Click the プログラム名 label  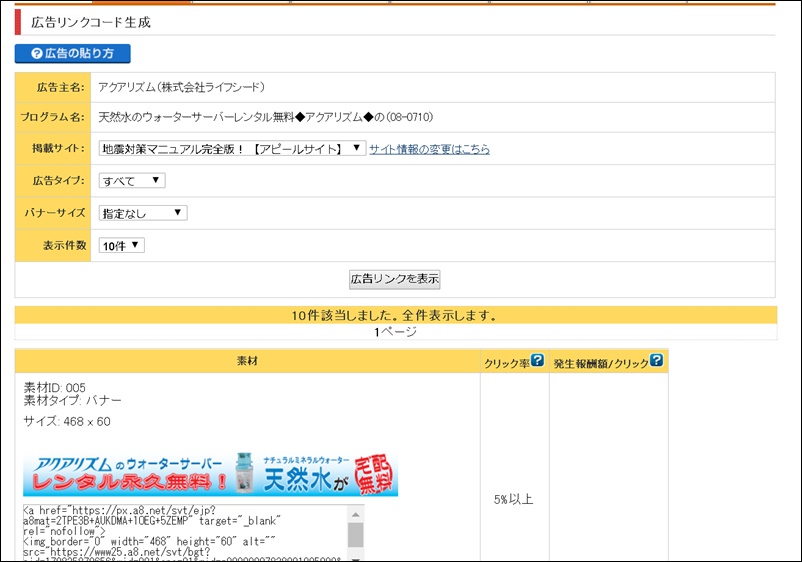[x=52, y=117]
